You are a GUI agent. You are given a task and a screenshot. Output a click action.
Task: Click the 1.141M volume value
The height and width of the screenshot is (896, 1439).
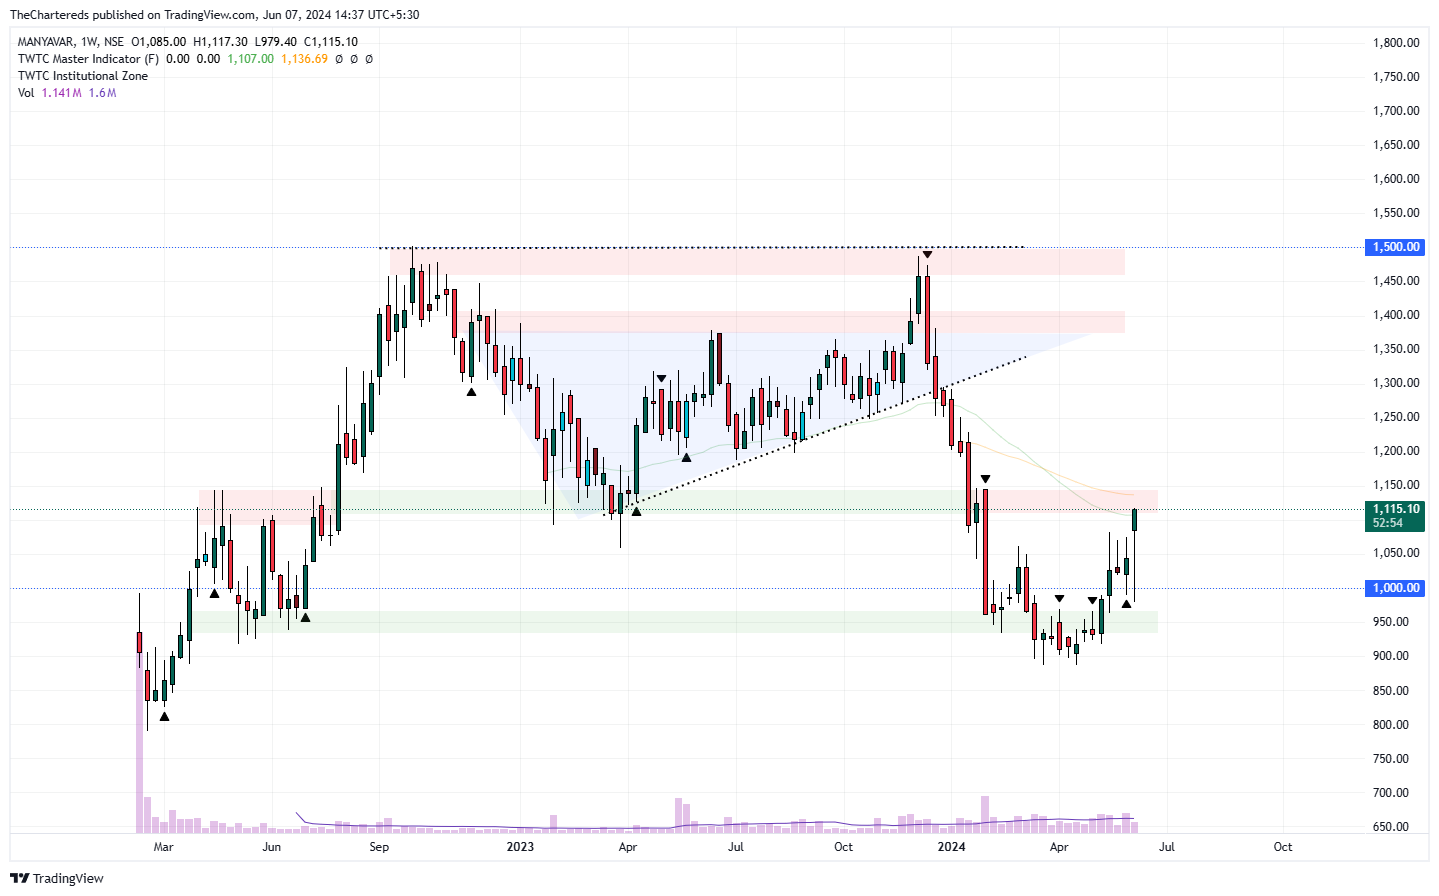[62, 93]
